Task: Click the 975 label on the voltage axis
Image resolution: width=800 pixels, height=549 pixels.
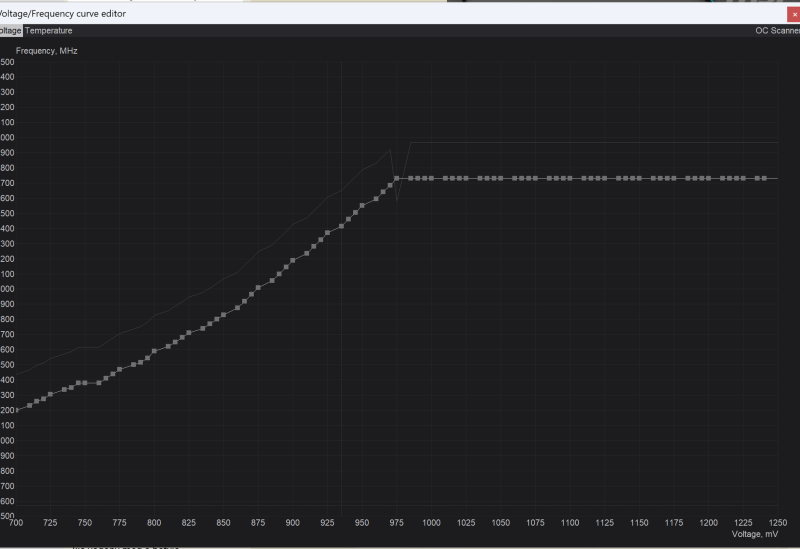Action: [396, 522]
